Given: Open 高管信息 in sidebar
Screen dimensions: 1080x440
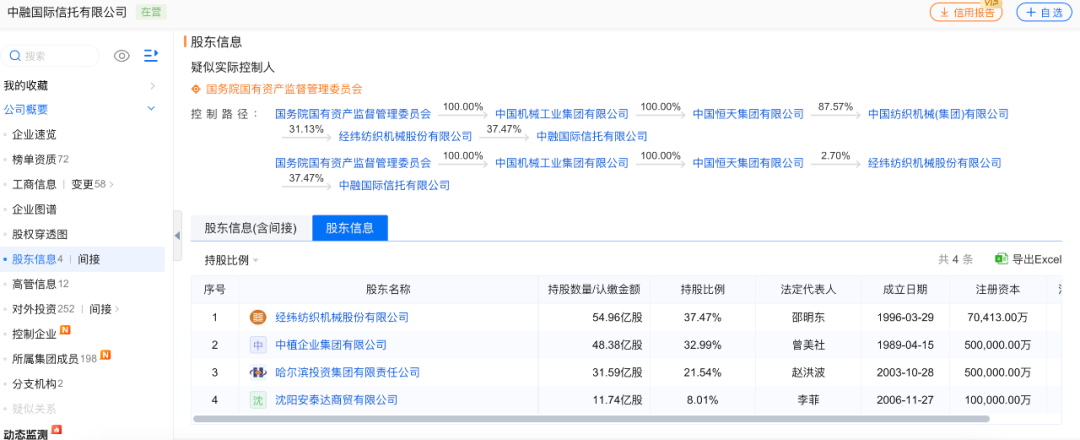Looking at the screenshot, I should 41,284.
